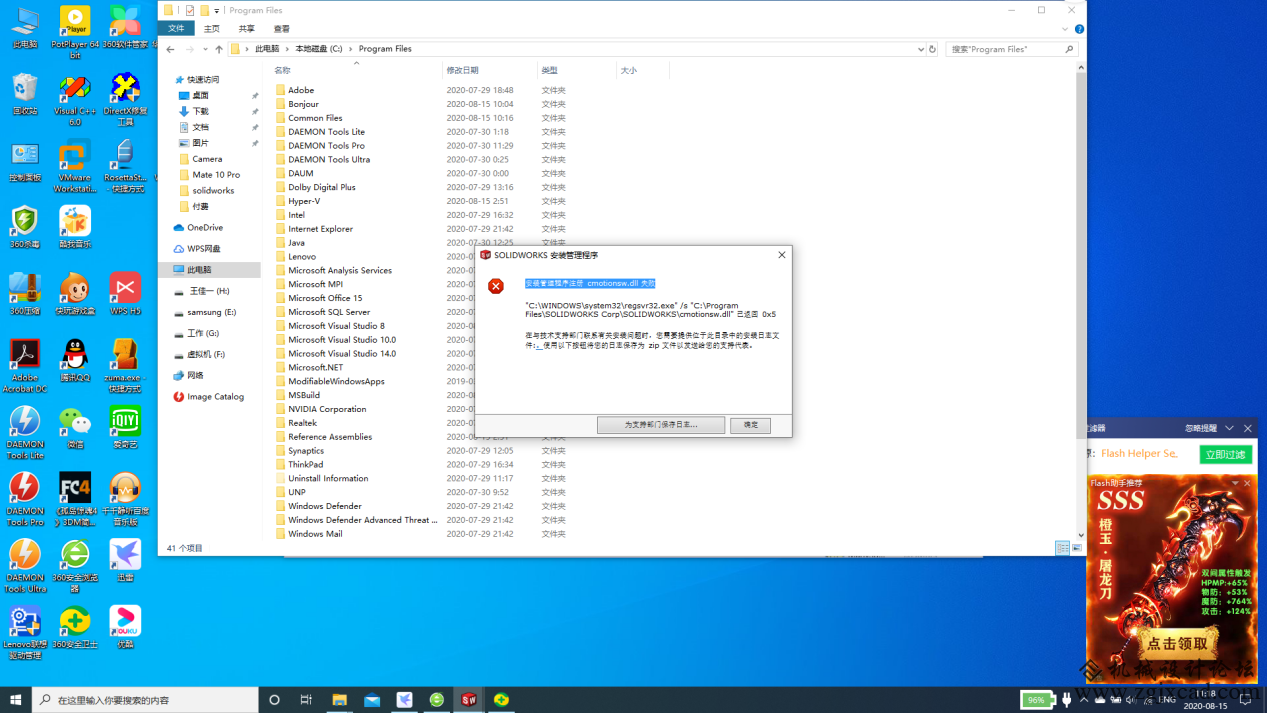Open VMware Workstation desktop icon
This screenshot has height=713, width=1267.
coord(75,166)
